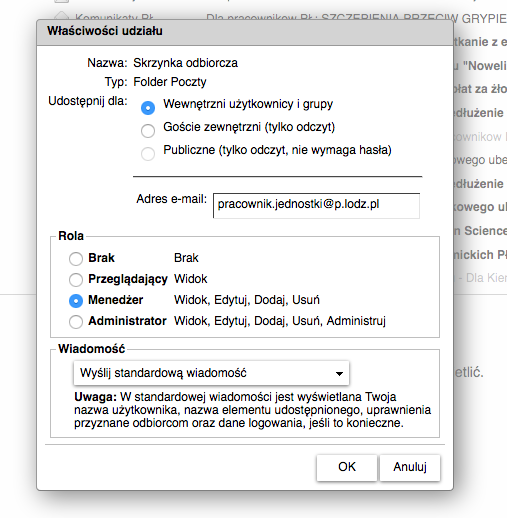
Task: Click the Skrzynka odbiorcza name text
Action: point(185,63)
